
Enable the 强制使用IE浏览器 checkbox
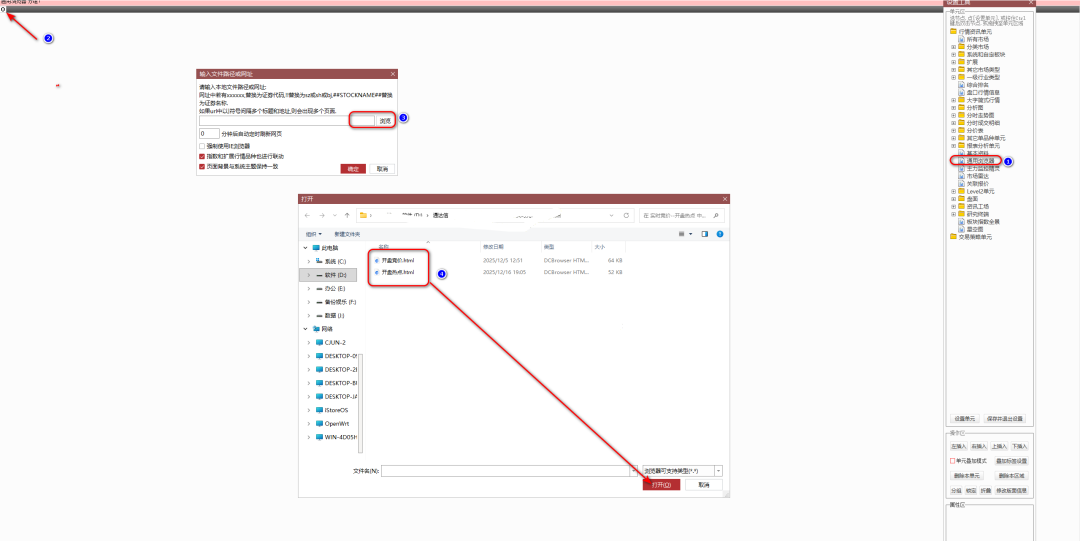pos(202,146)
